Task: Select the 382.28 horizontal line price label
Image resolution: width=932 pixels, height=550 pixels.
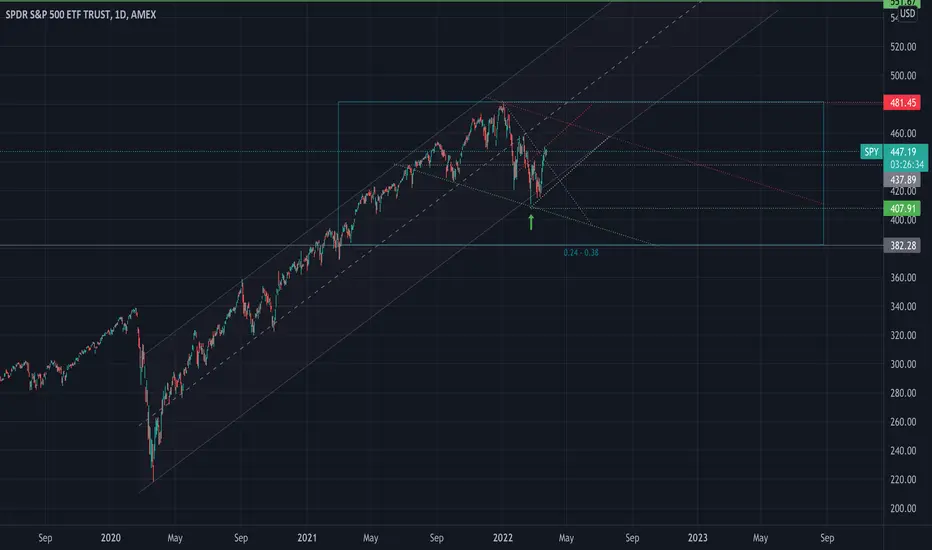Action: pyautogui.click(x=902, y=246)
